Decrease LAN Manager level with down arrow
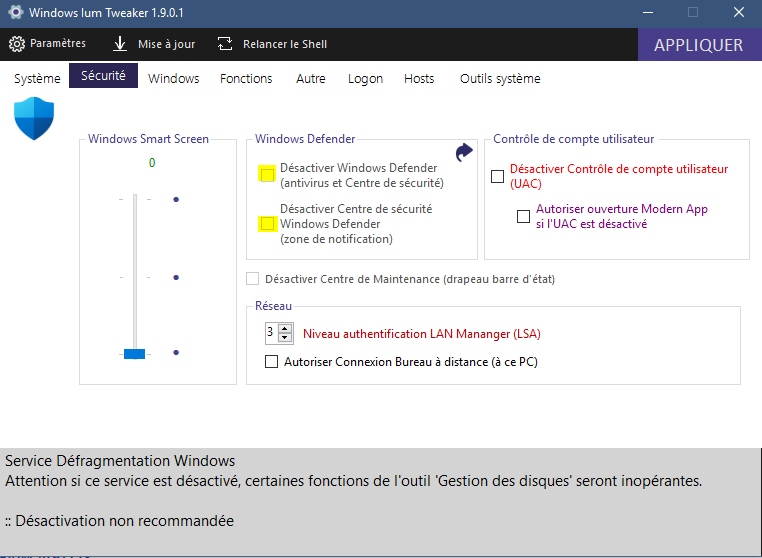The width and height of the screenshot is (762, 558). click(x=285, y=338)
